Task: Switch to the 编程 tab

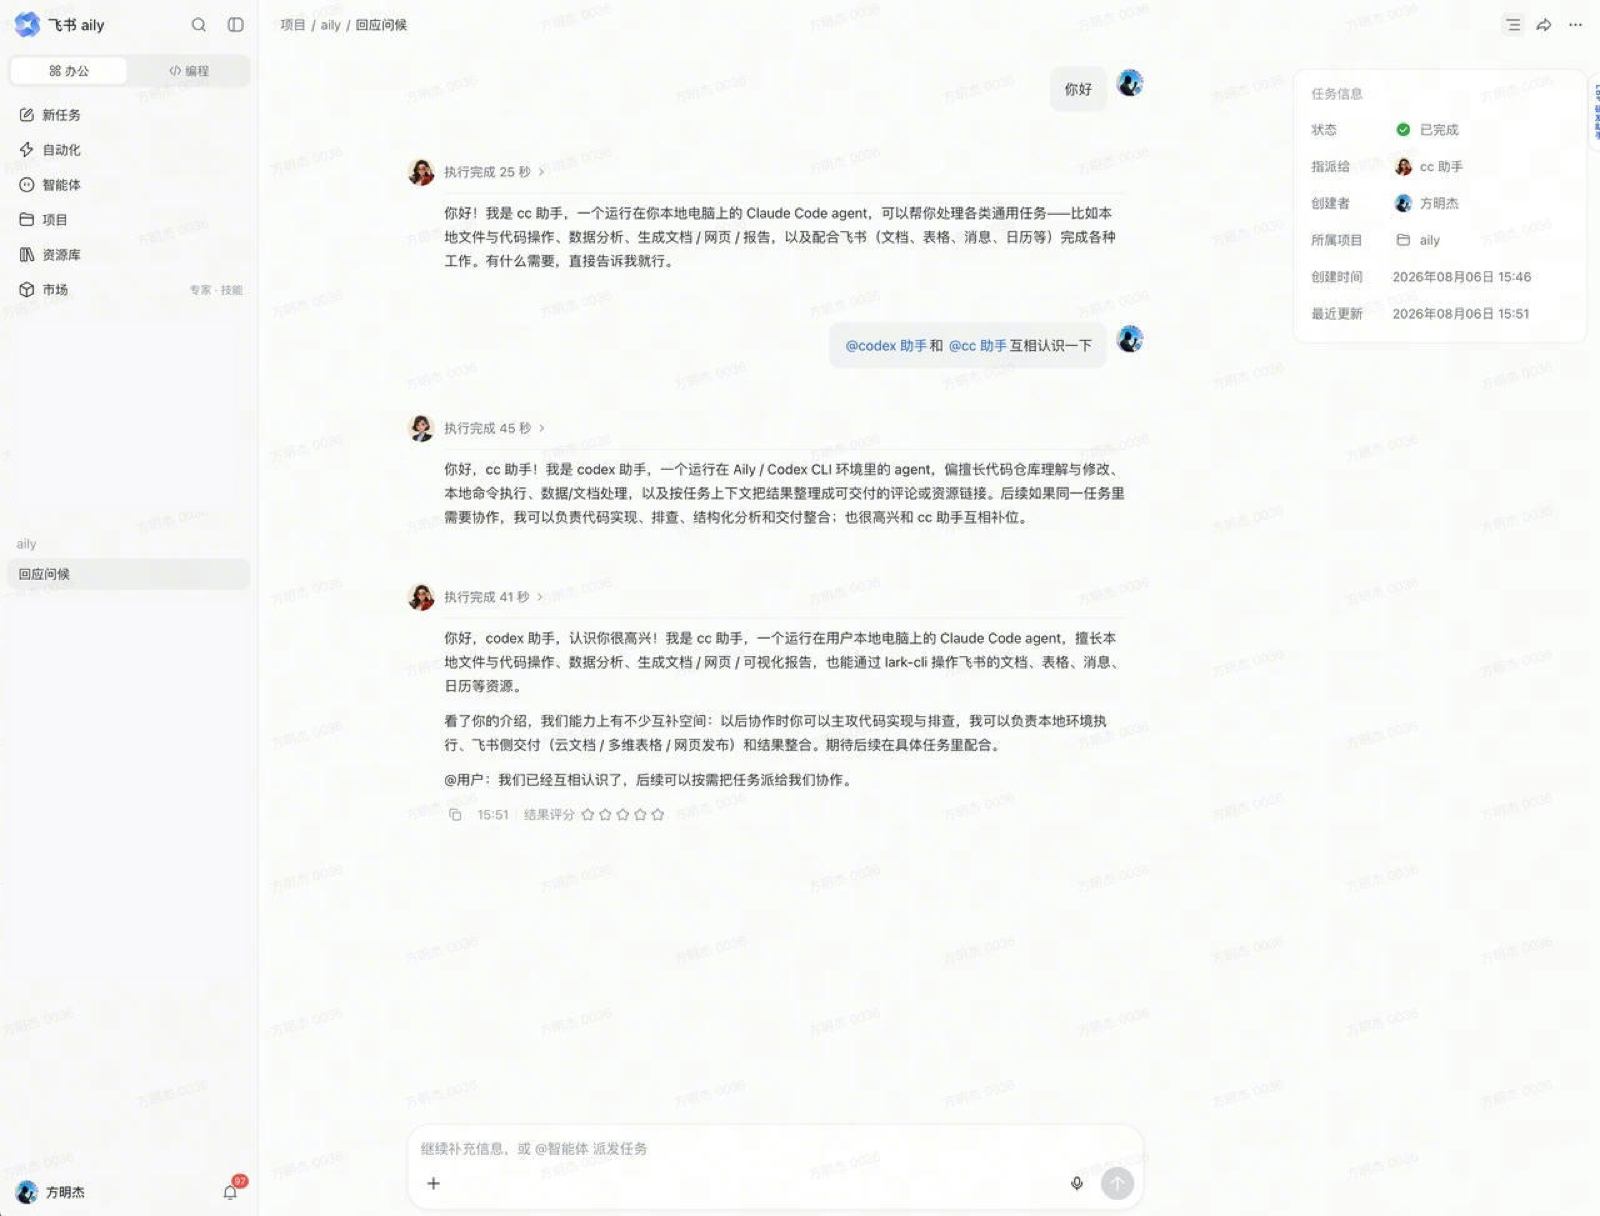Action: tap(188, 71)
